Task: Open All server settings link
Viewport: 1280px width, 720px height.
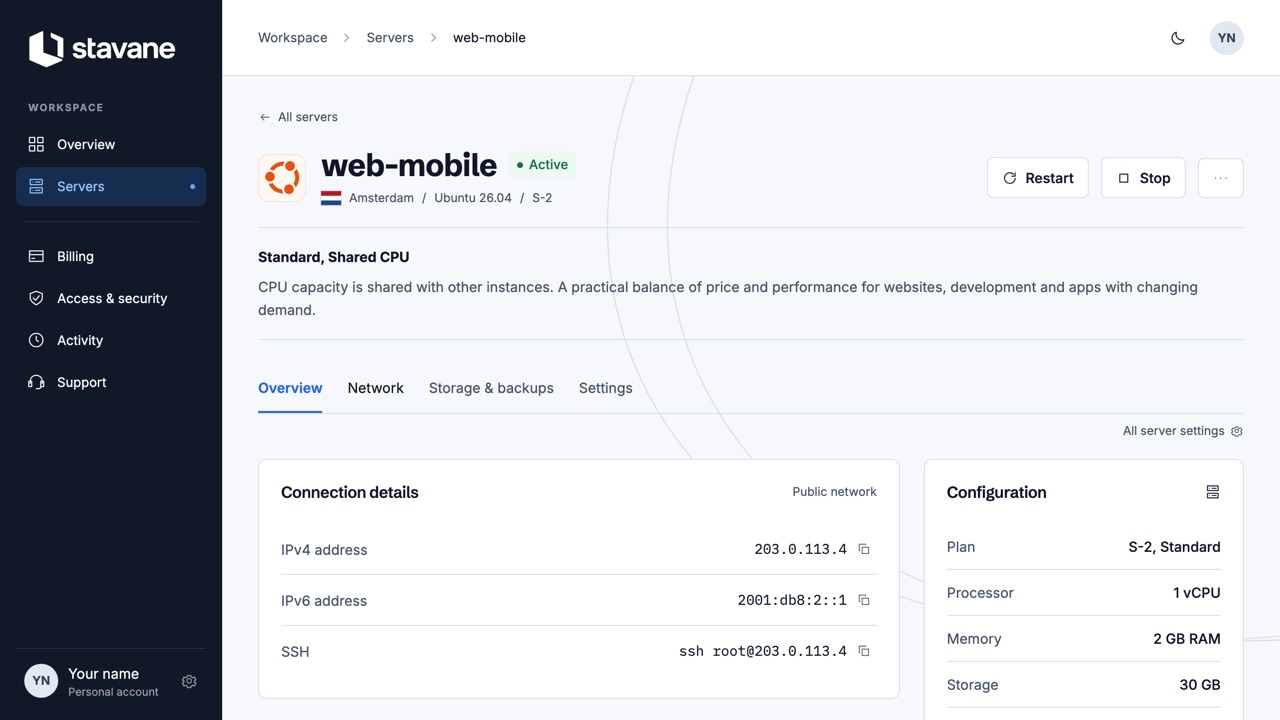Action: click(1183, 431)
